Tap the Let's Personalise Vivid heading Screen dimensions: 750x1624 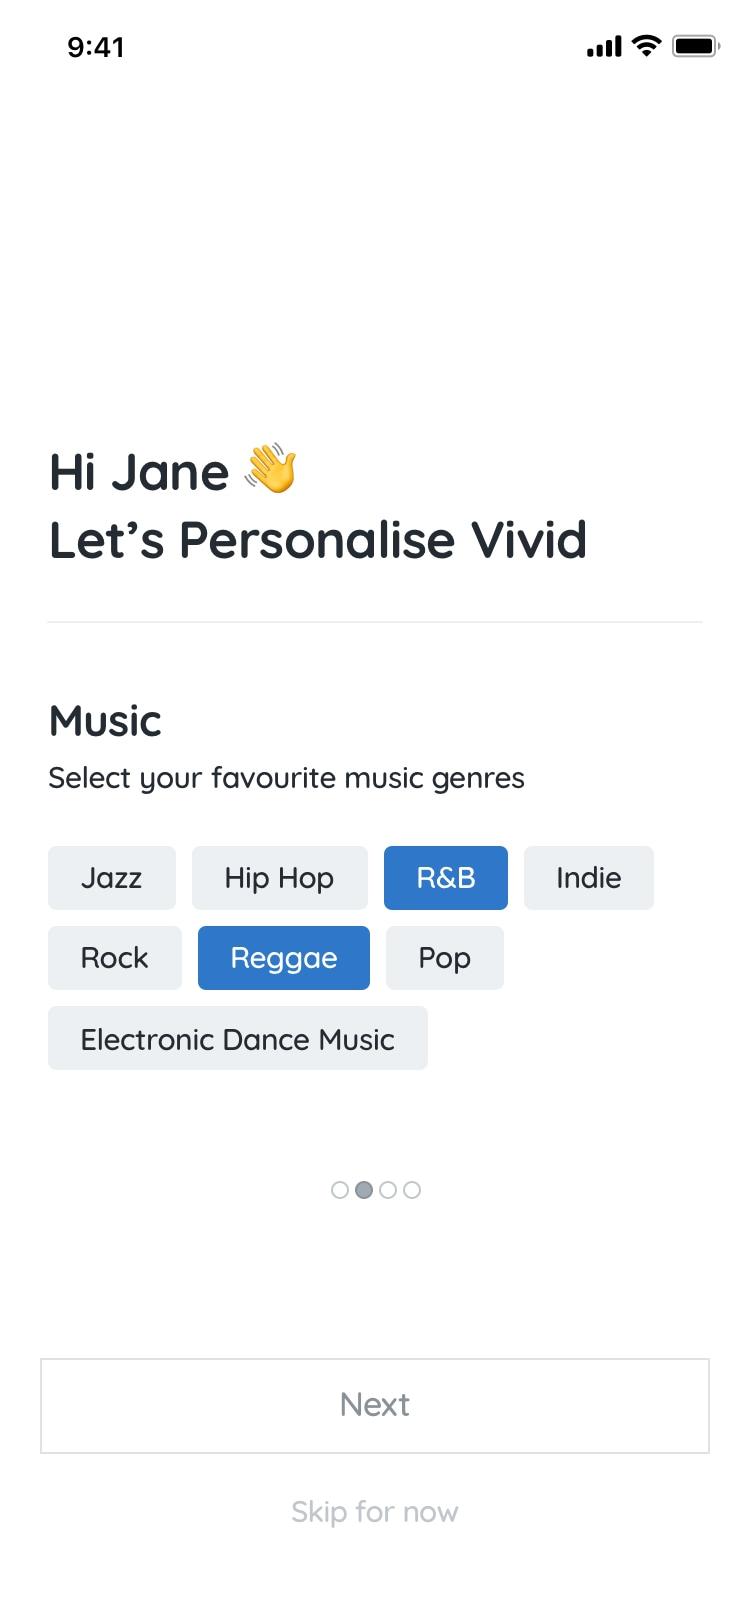[318, 540]
